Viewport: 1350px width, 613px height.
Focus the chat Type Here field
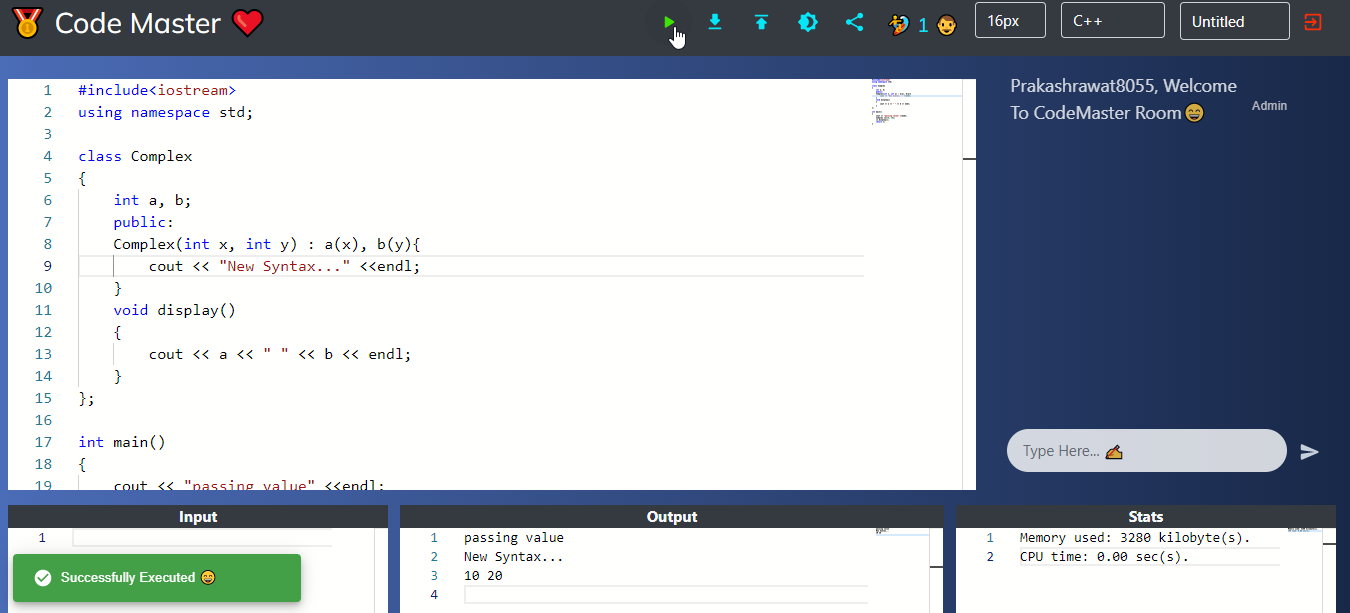coord(1146,450)
